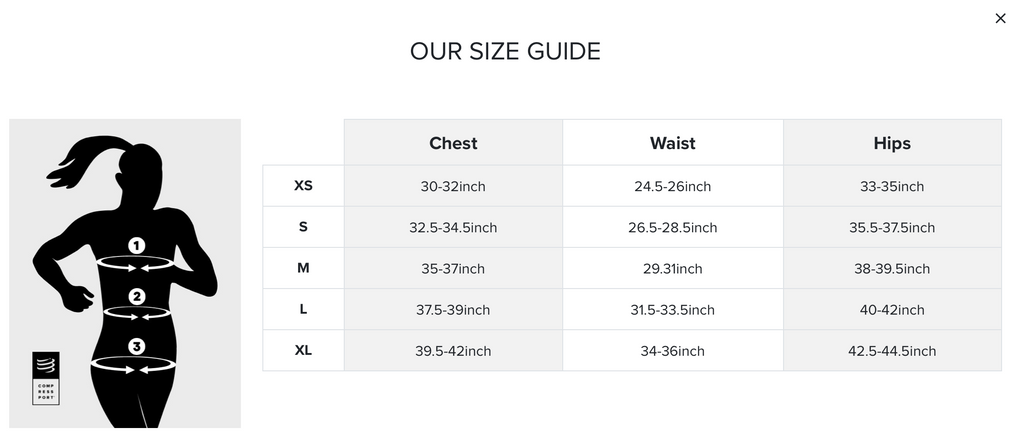Click the XL size row label
The height and width of the screenshot is (439, 1024).
pyautogui.click(x=303, y=350)
